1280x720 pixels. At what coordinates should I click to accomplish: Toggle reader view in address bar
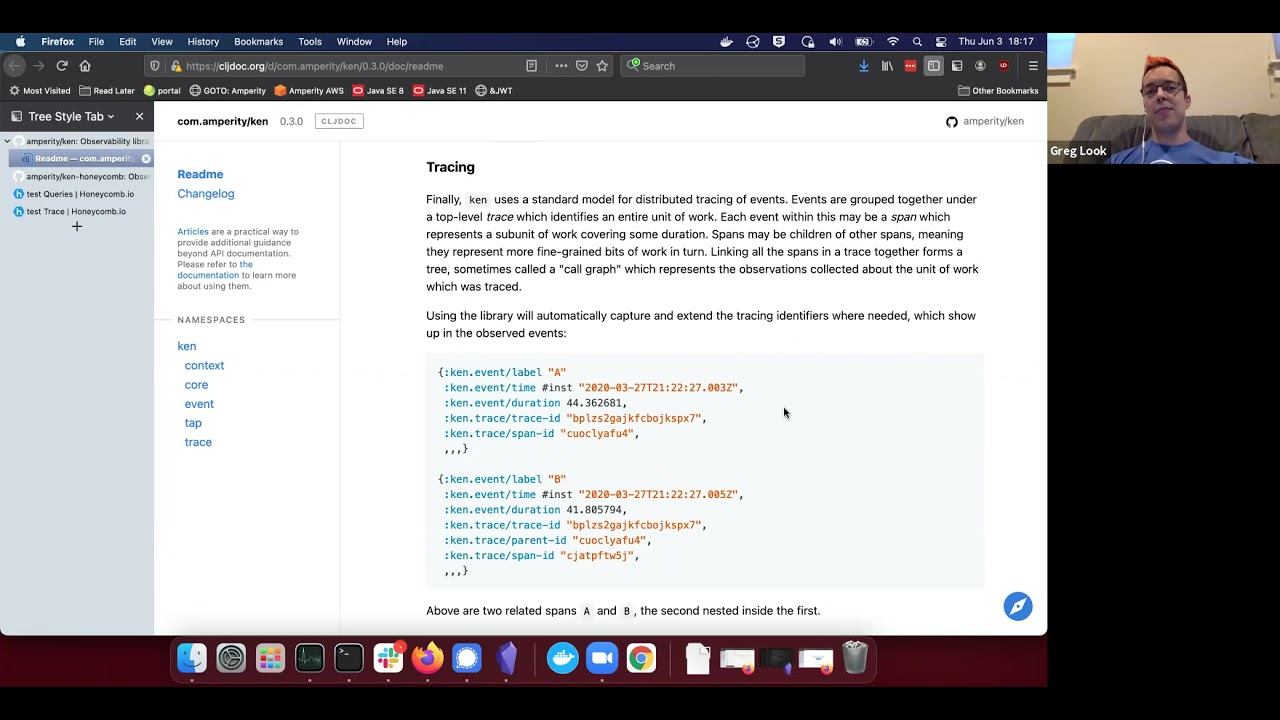pos(532,66)
